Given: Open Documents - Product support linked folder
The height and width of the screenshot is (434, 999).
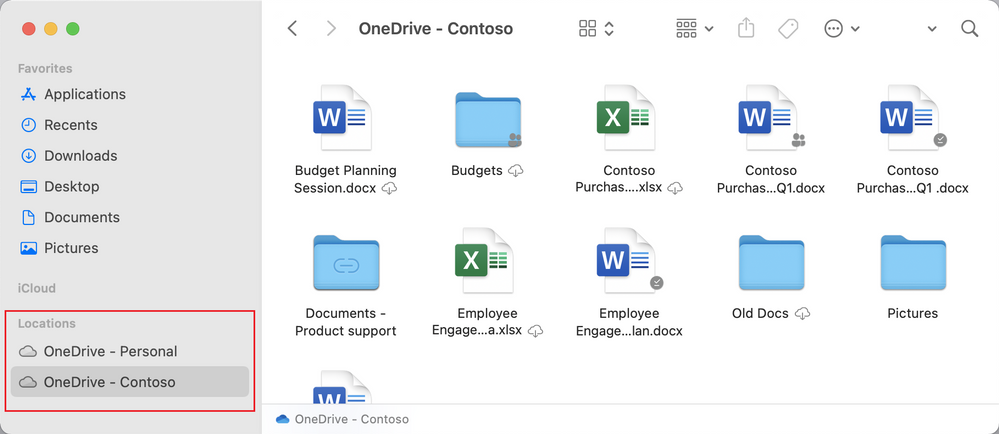Looking at the screenshot, I should [345, 266].
